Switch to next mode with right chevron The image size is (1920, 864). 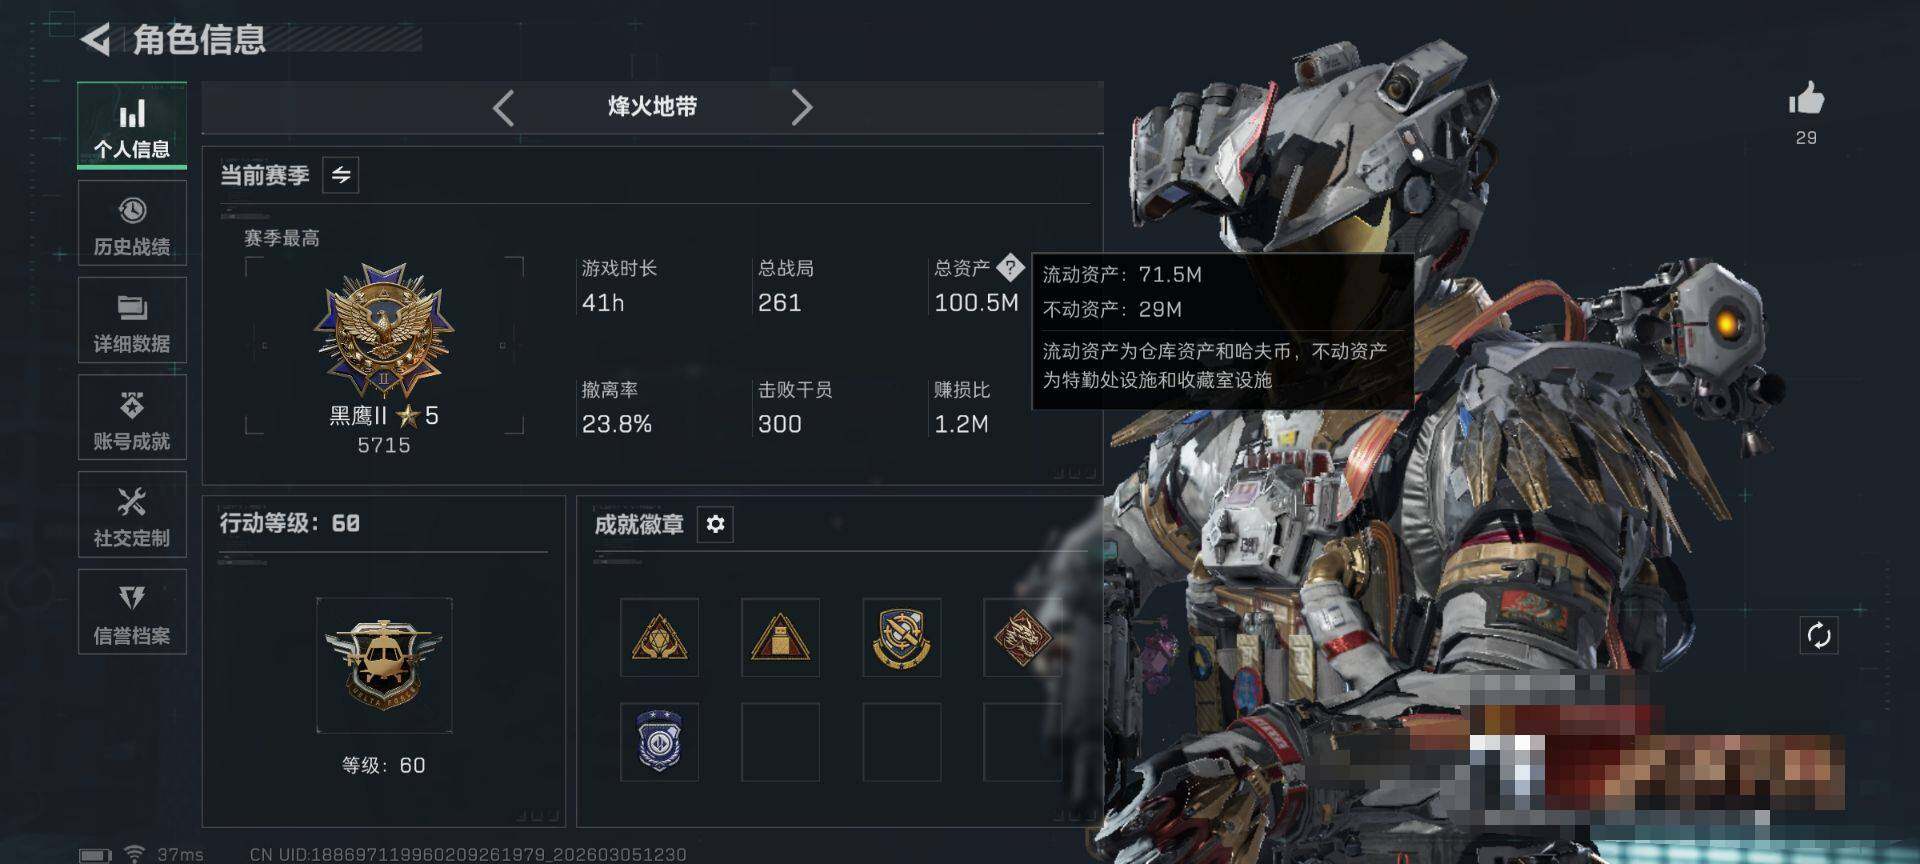(x=801, y=107)
